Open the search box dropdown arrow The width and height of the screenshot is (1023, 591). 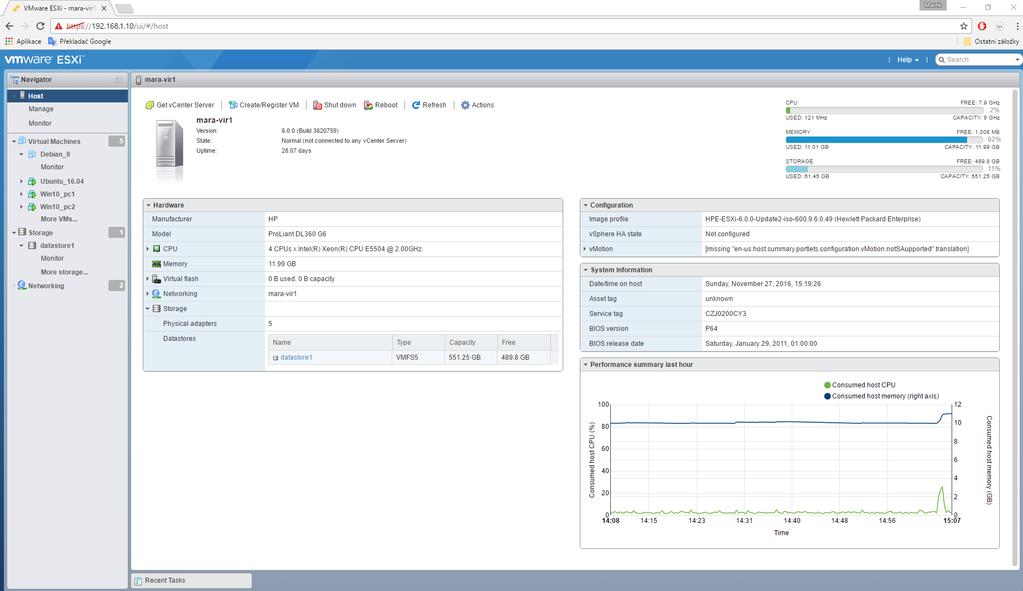[x=1017, y=59]
